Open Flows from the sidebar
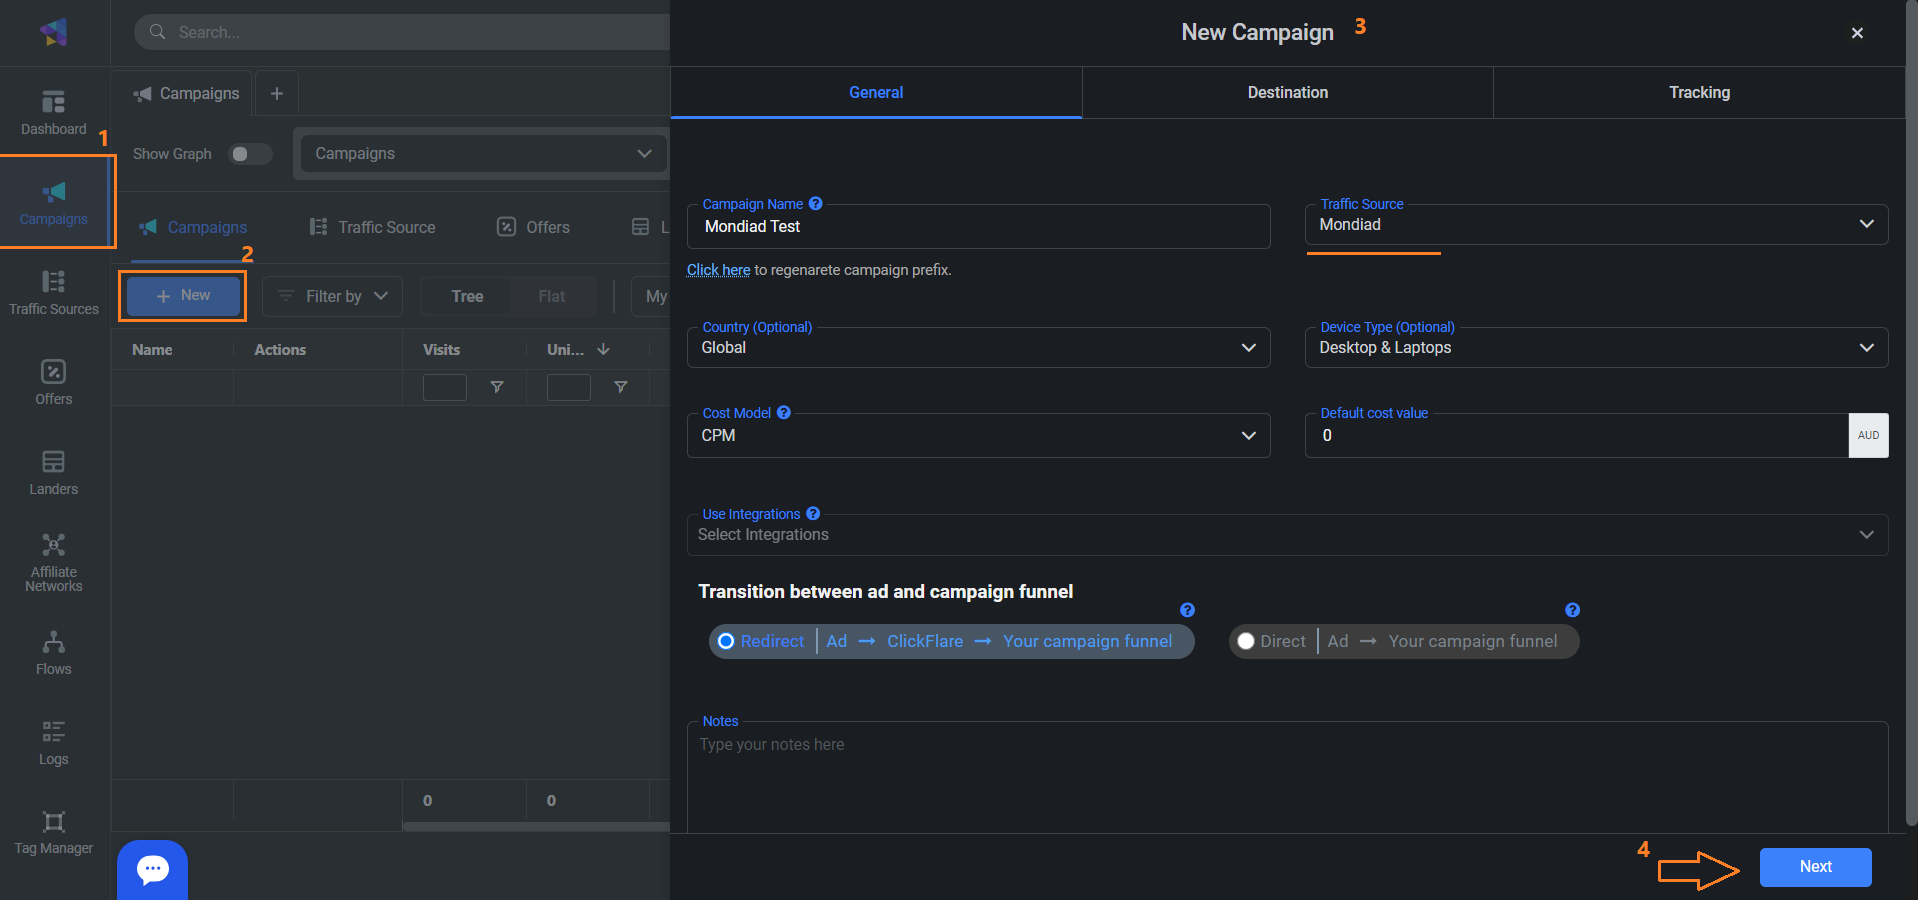 tap(54, 652)
